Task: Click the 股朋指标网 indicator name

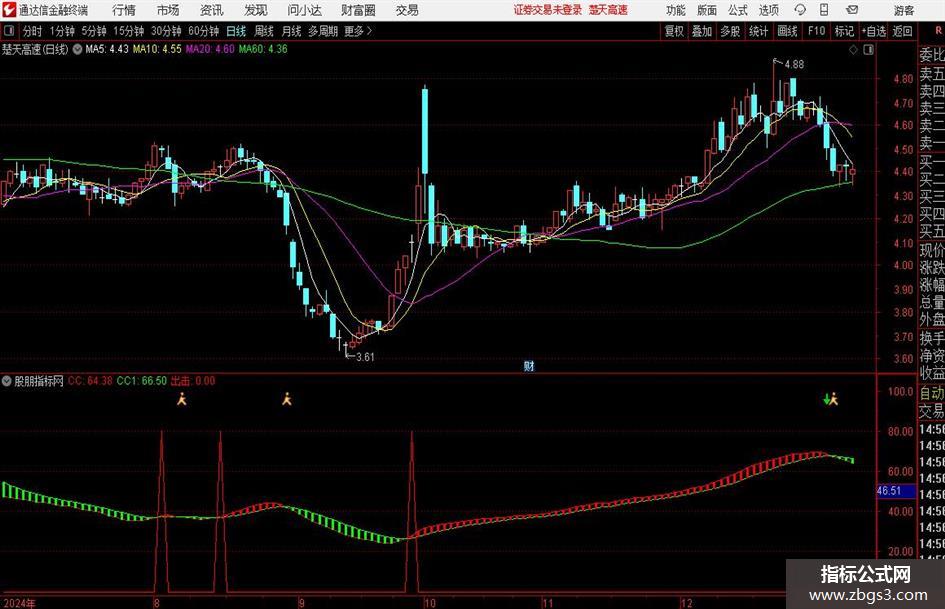Action: (39, 381)
